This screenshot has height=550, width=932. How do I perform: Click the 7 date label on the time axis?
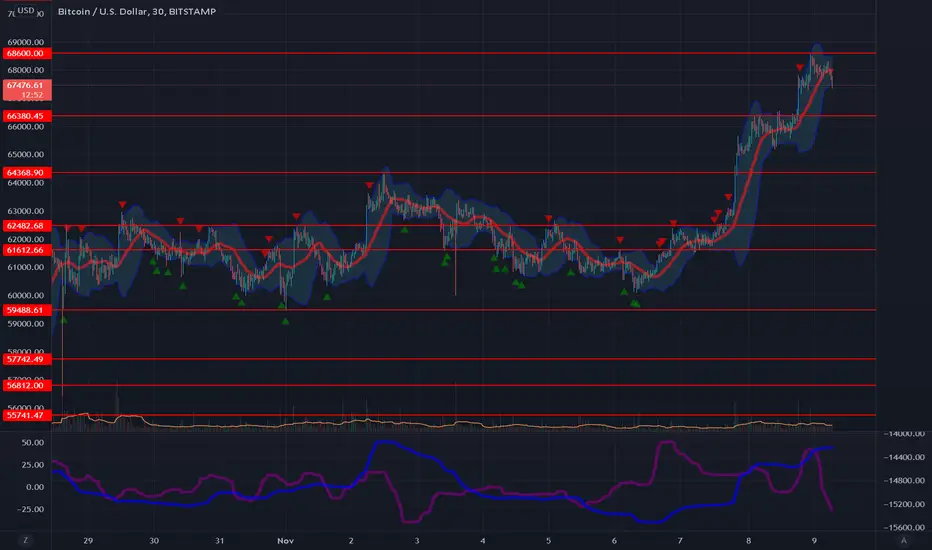(680, 540)
